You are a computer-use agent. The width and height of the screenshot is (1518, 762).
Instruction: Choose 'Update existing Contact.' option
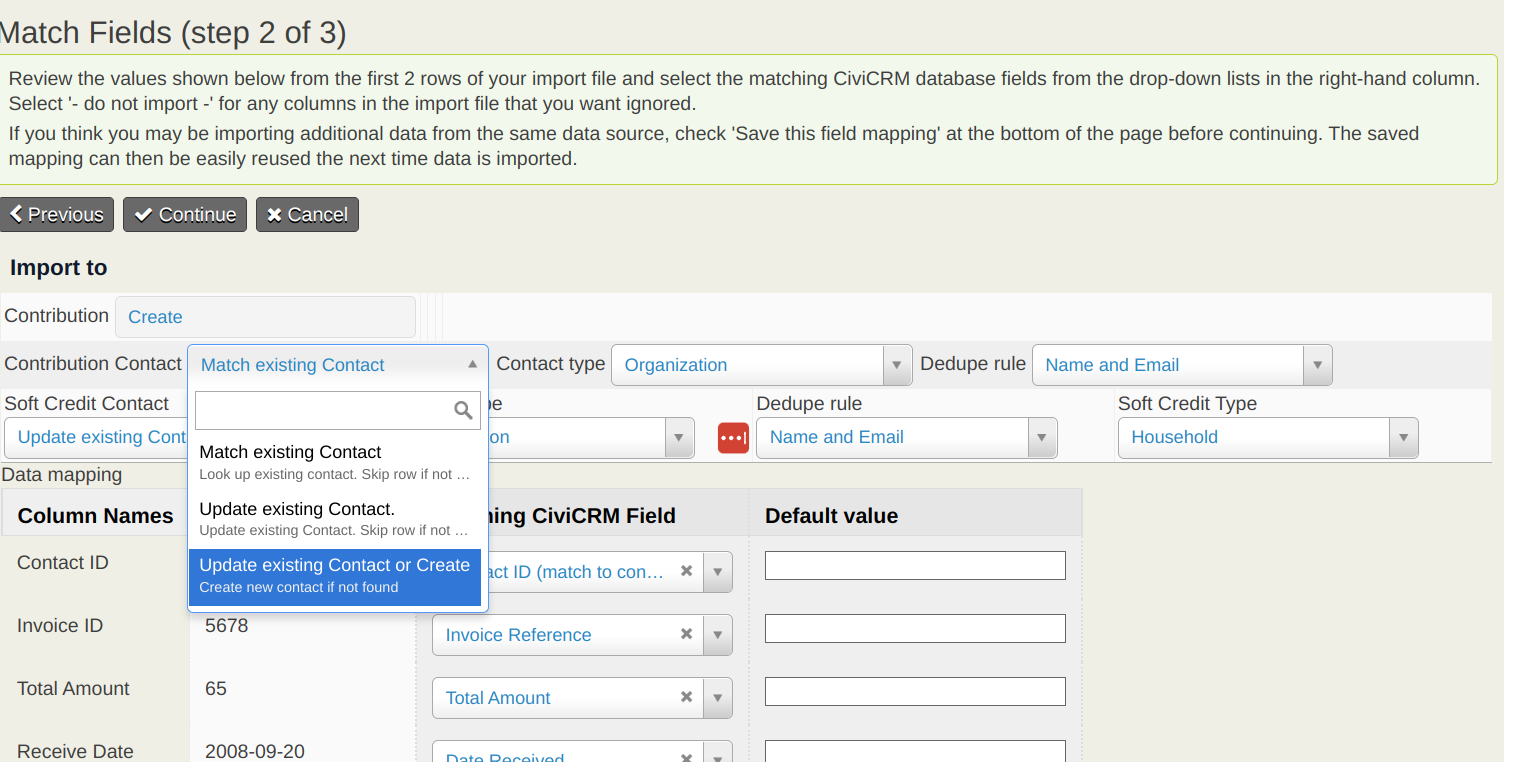point(335,519)
